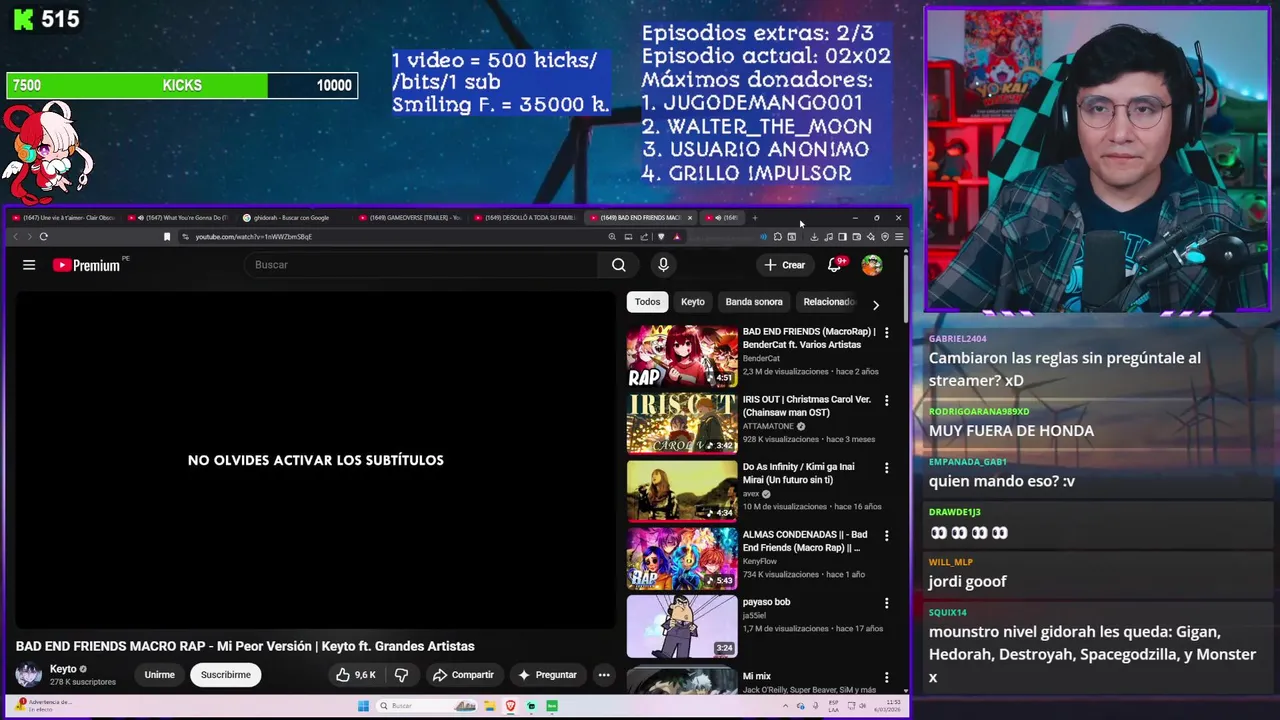
Task: Open BAD END FRIENDS (MacroRap) BenderCat title
Action: (809, 338)
